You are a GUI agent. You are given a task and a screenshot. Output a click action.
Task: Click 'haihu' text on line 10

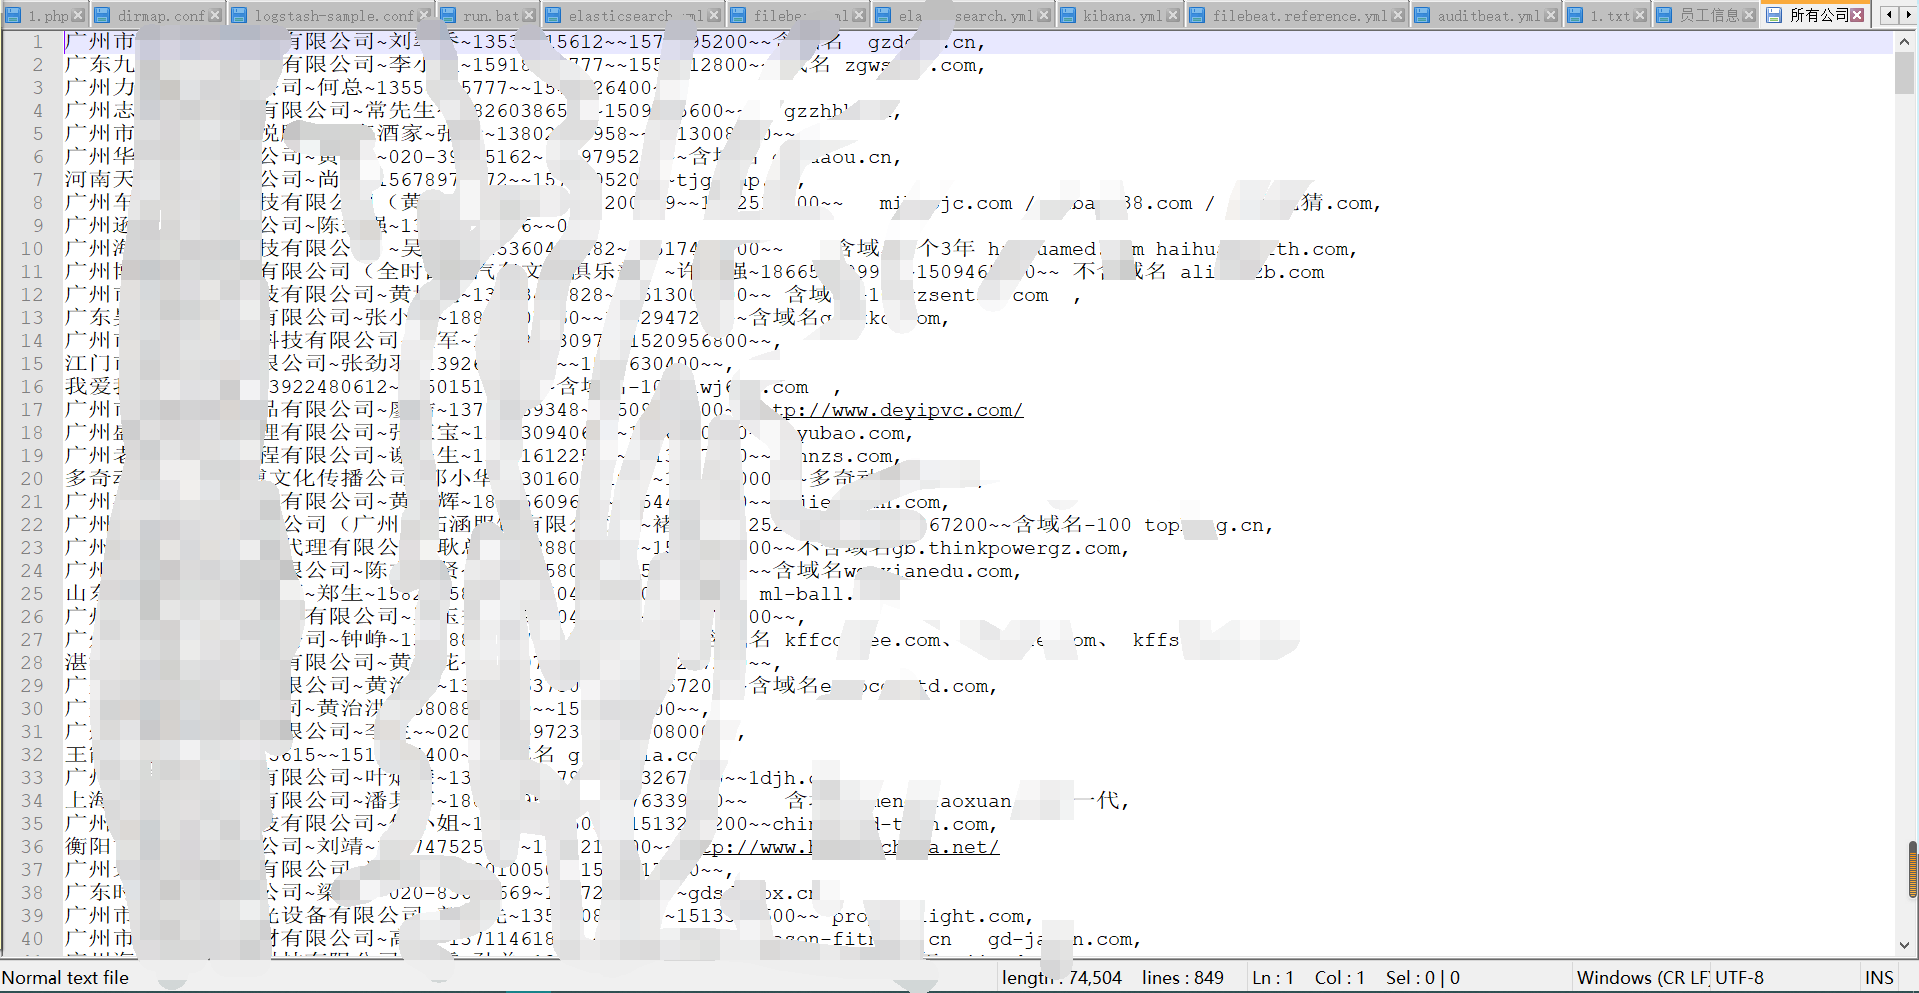(x=1186, y=249)
